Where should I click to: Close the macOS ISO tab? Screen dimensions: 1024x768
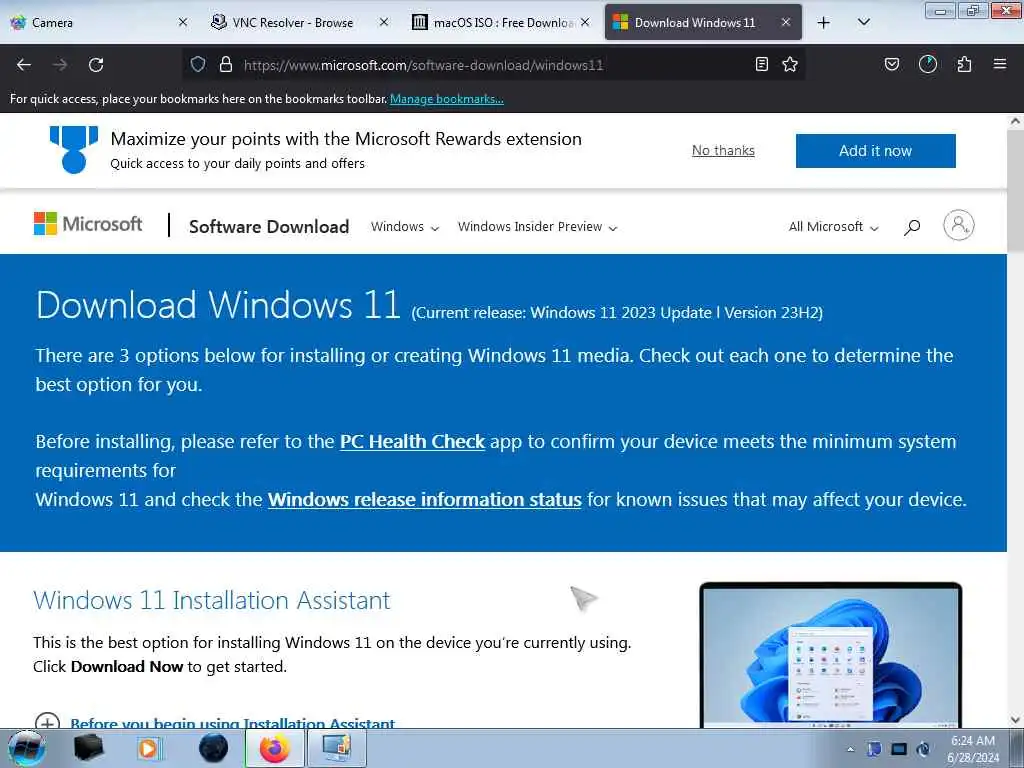click(585, 22)
